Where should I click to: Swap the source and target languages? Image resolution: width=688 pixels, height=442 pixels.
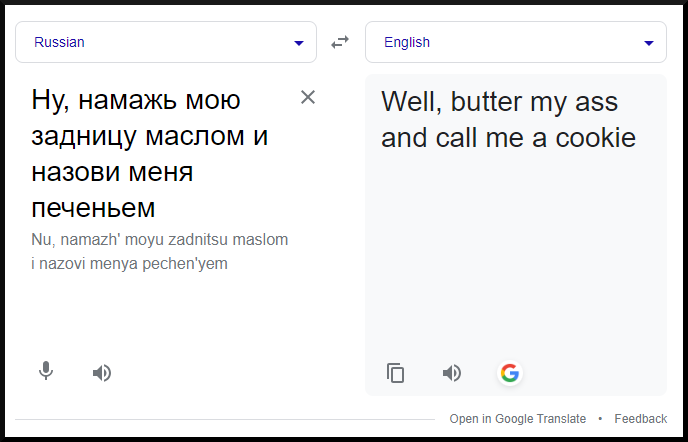click(x=341, y=42)
